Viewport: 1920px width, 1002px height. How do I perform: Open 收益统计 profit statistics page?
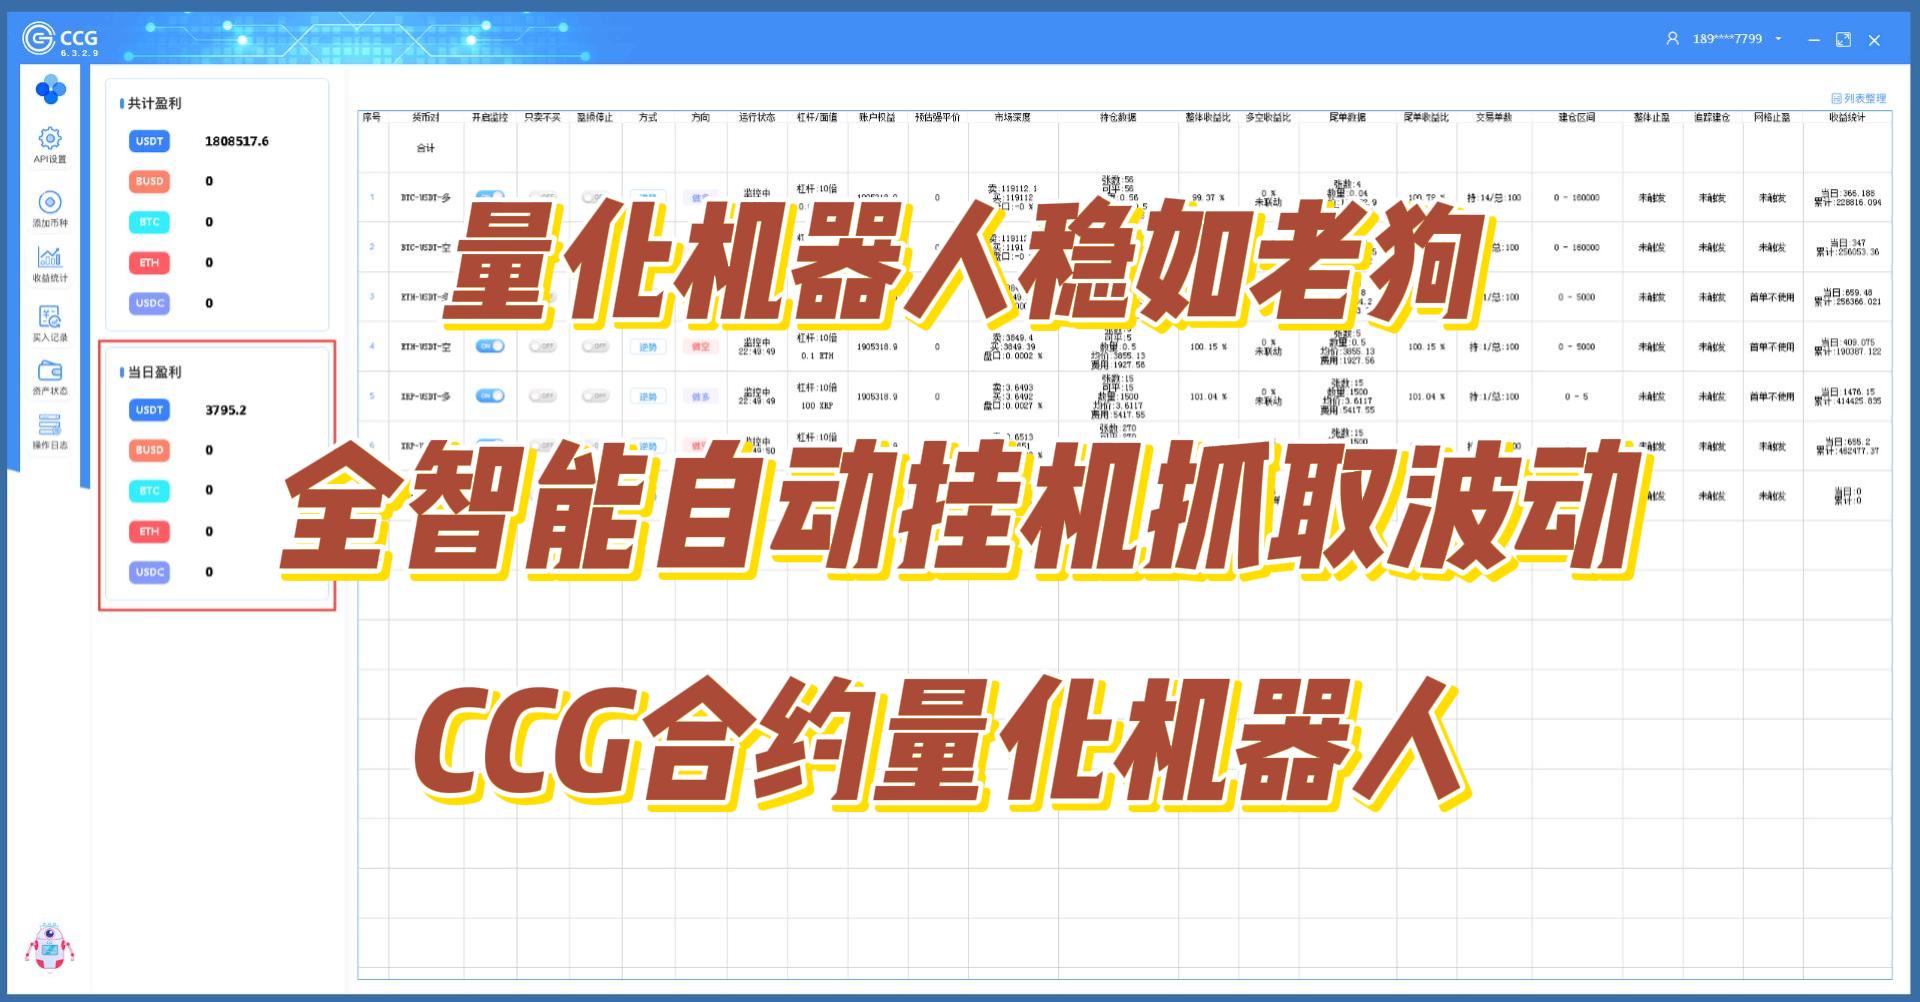click(50, 264)
